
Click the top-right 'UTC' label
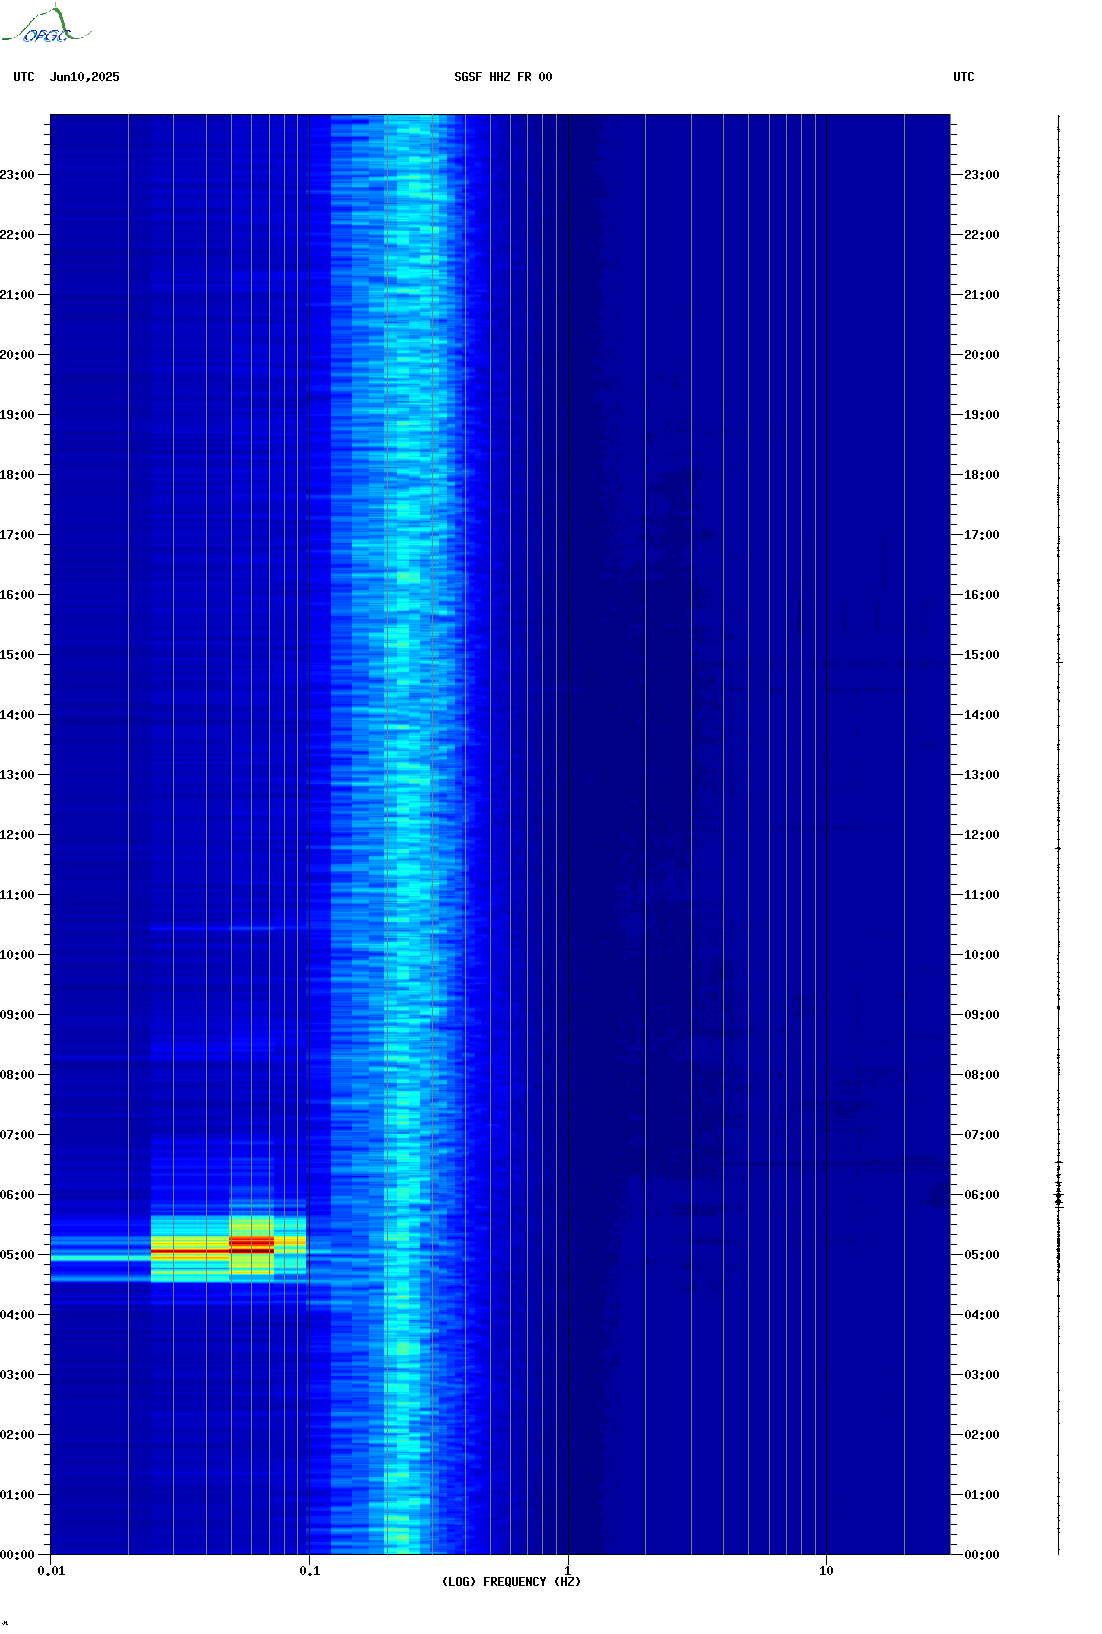(x=964, y=77)
